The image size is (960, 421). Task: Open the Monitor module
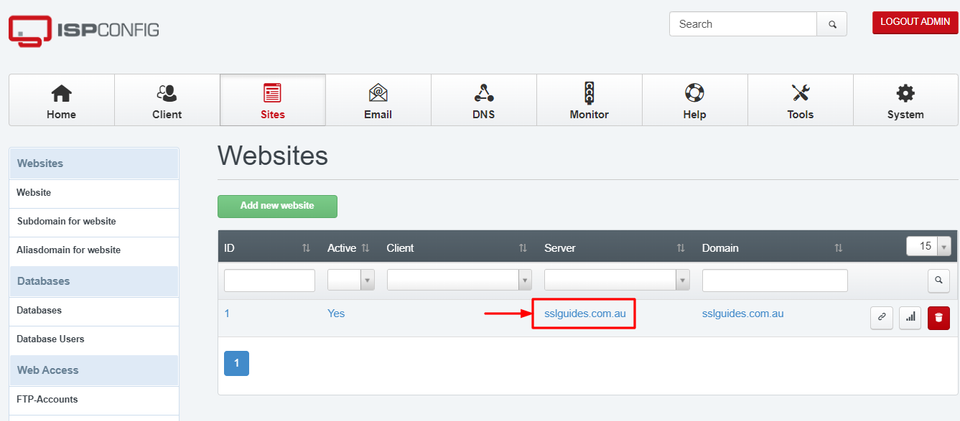coord(589,101)
